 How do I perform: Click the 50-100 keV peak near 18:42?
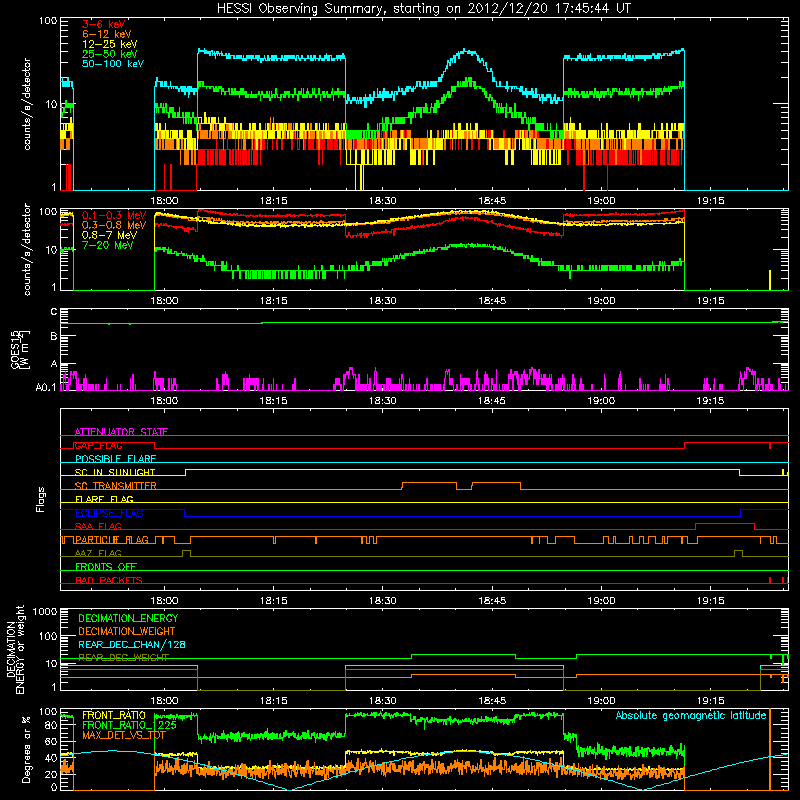(x=466, y=51)
